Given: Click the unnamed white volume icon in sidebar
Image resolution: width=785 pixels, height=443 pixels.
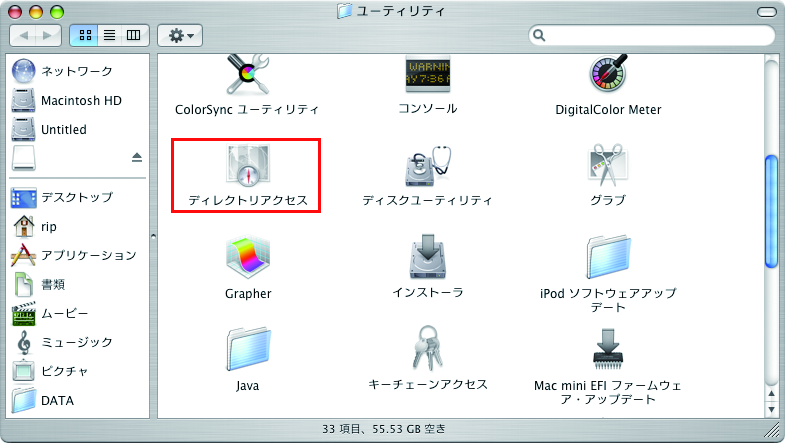Looking at the screenshot, I should click(24, 158).
